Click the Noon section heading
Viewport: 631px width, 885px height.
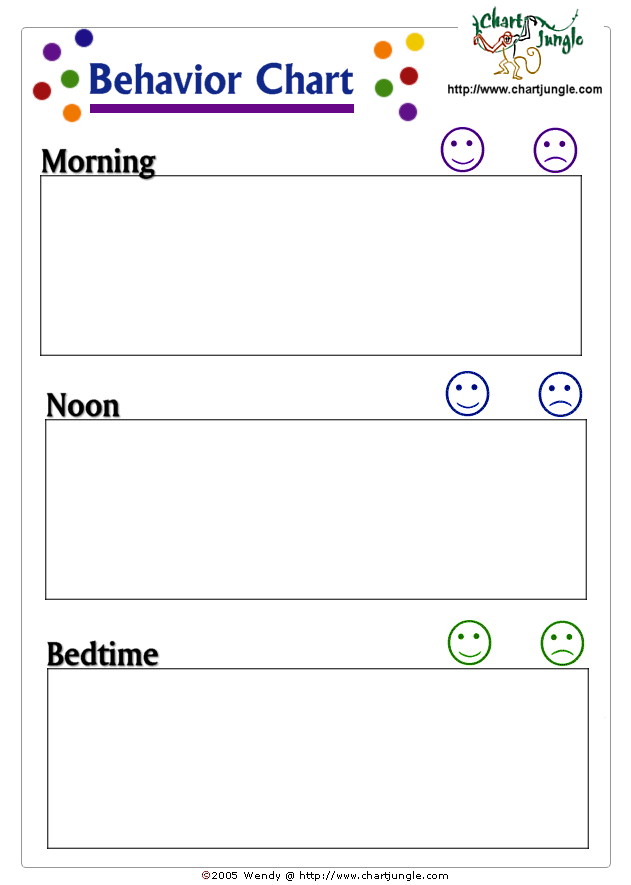pyautogui.click(x=83, y=405)
